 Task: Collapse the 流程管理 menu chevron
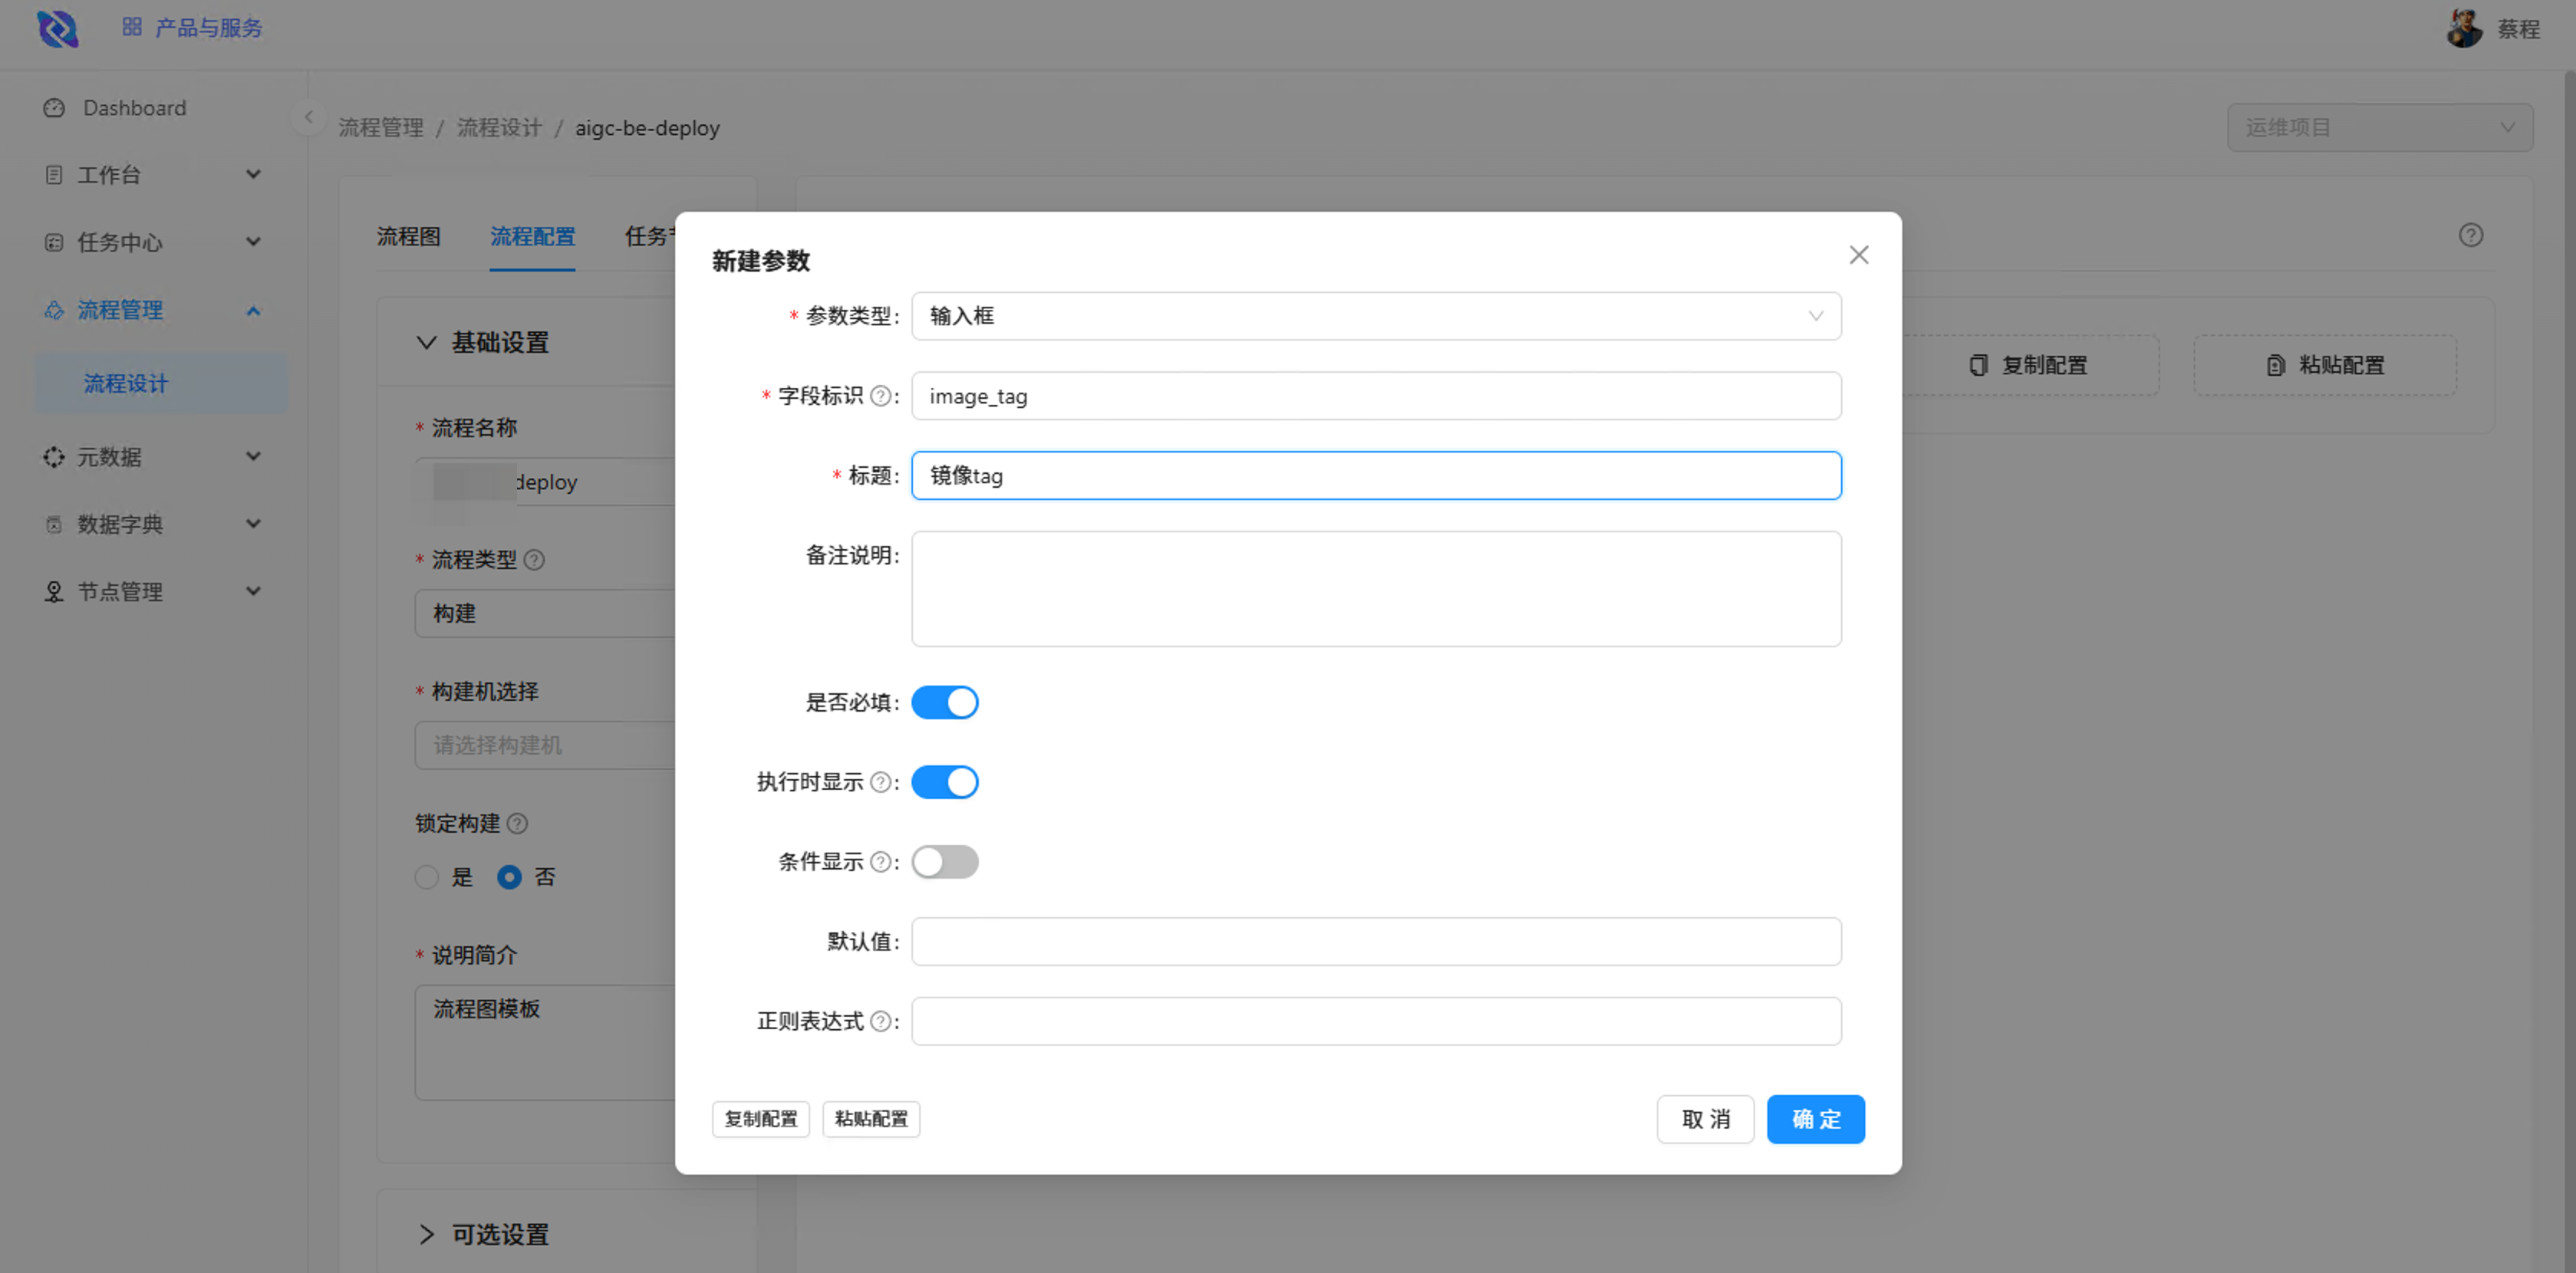[253, 311]
